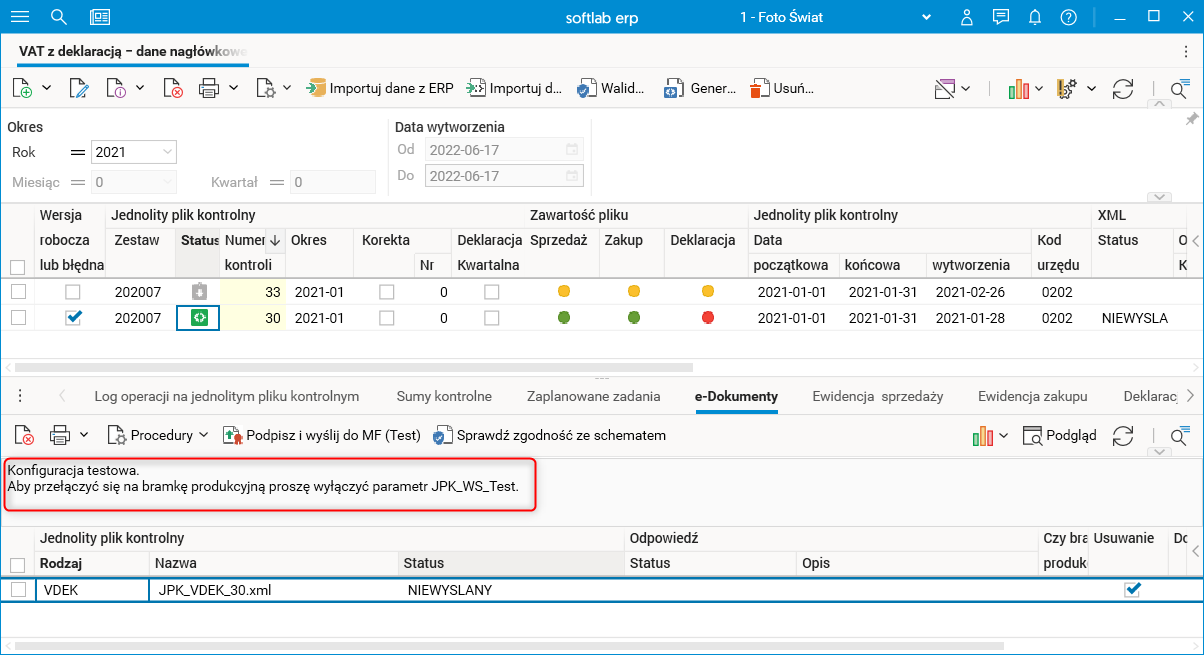Open the hamburger main menu
Image resolution: width=1204 pixels, height=655 pixels.
coord(20,17)
